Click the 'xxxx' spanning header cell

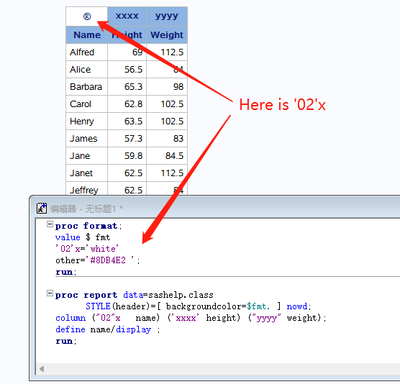127,16
